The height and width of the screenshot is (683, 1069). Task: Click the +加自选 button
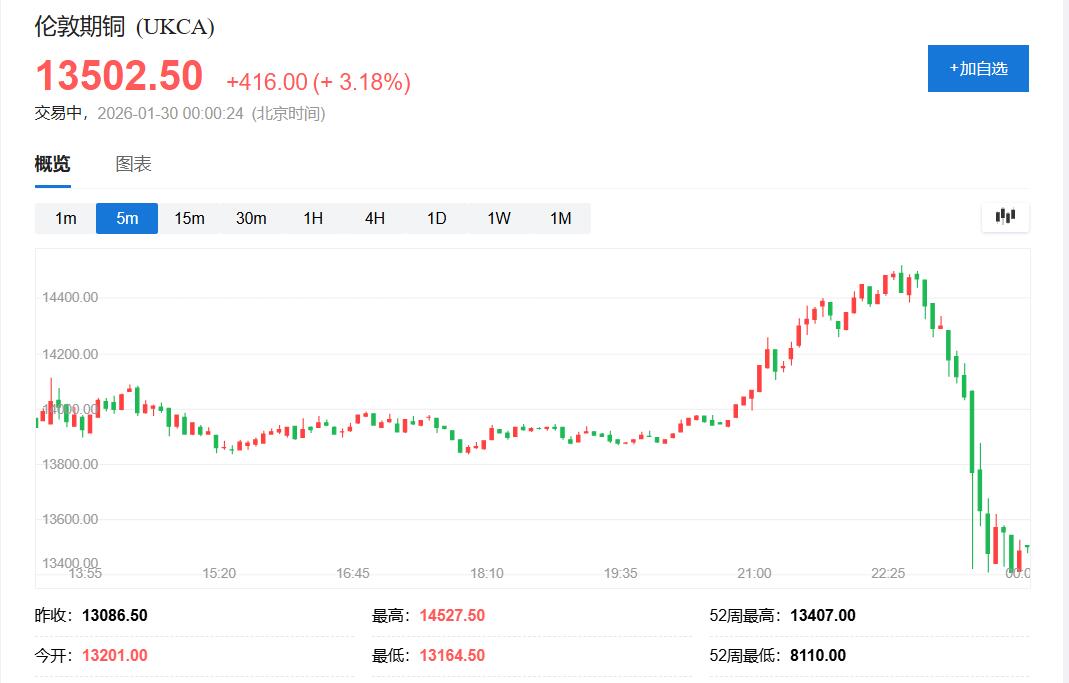coord(977,69)
